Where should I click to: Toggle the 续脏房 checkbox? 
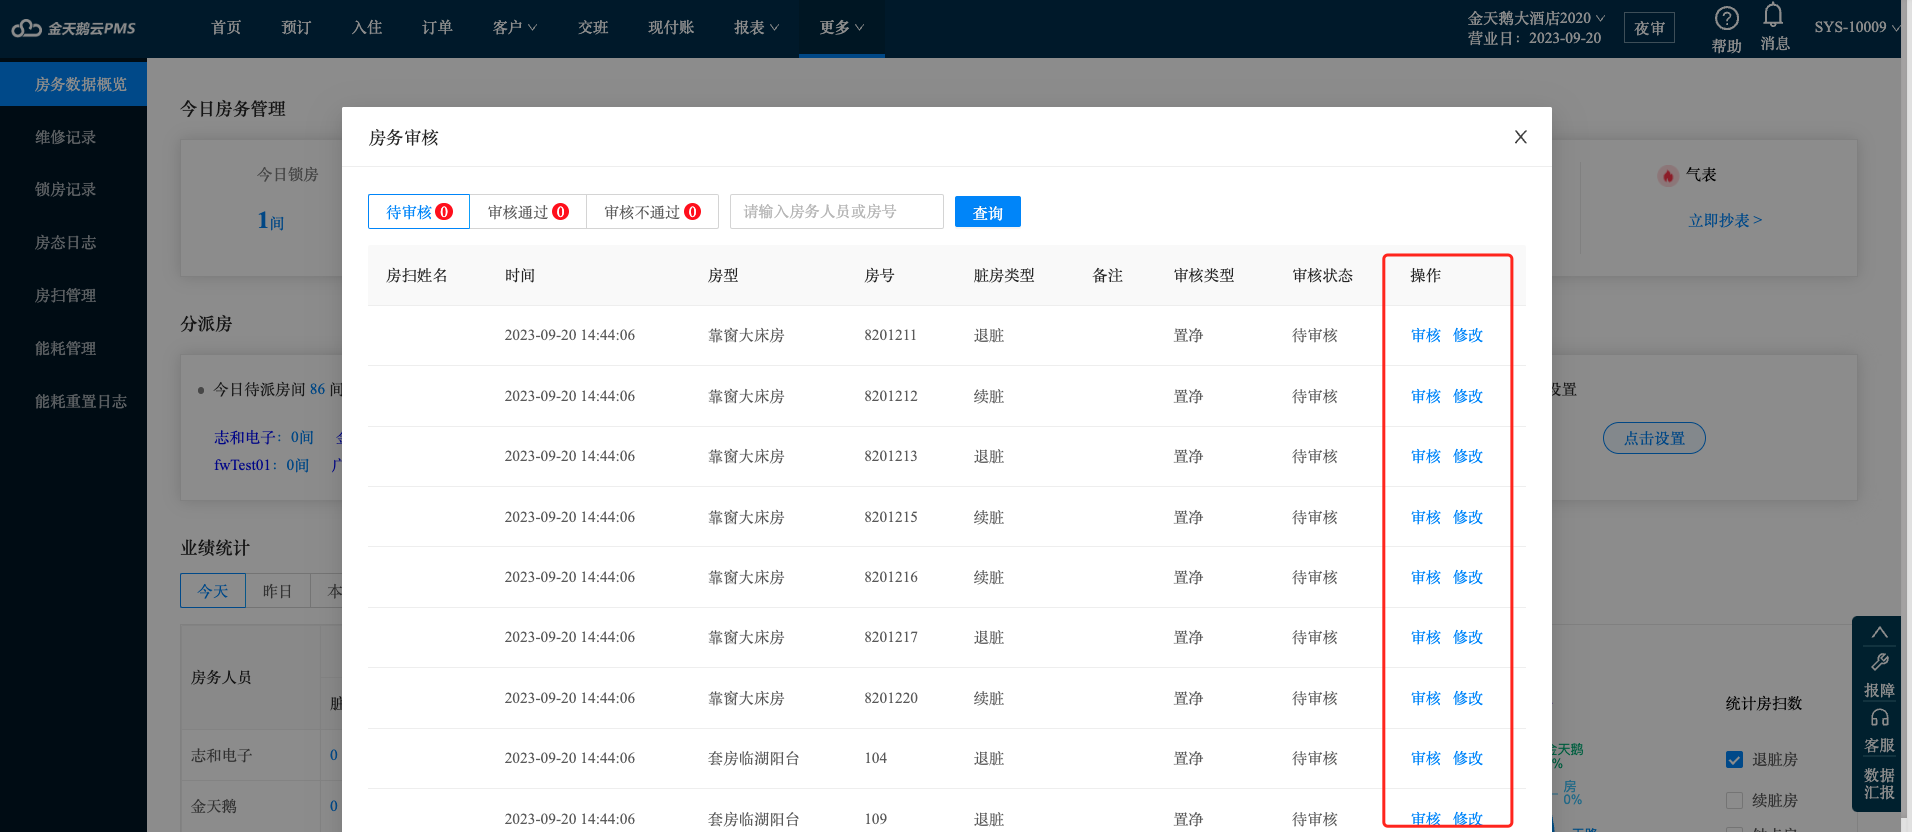tap(1734, 801)
